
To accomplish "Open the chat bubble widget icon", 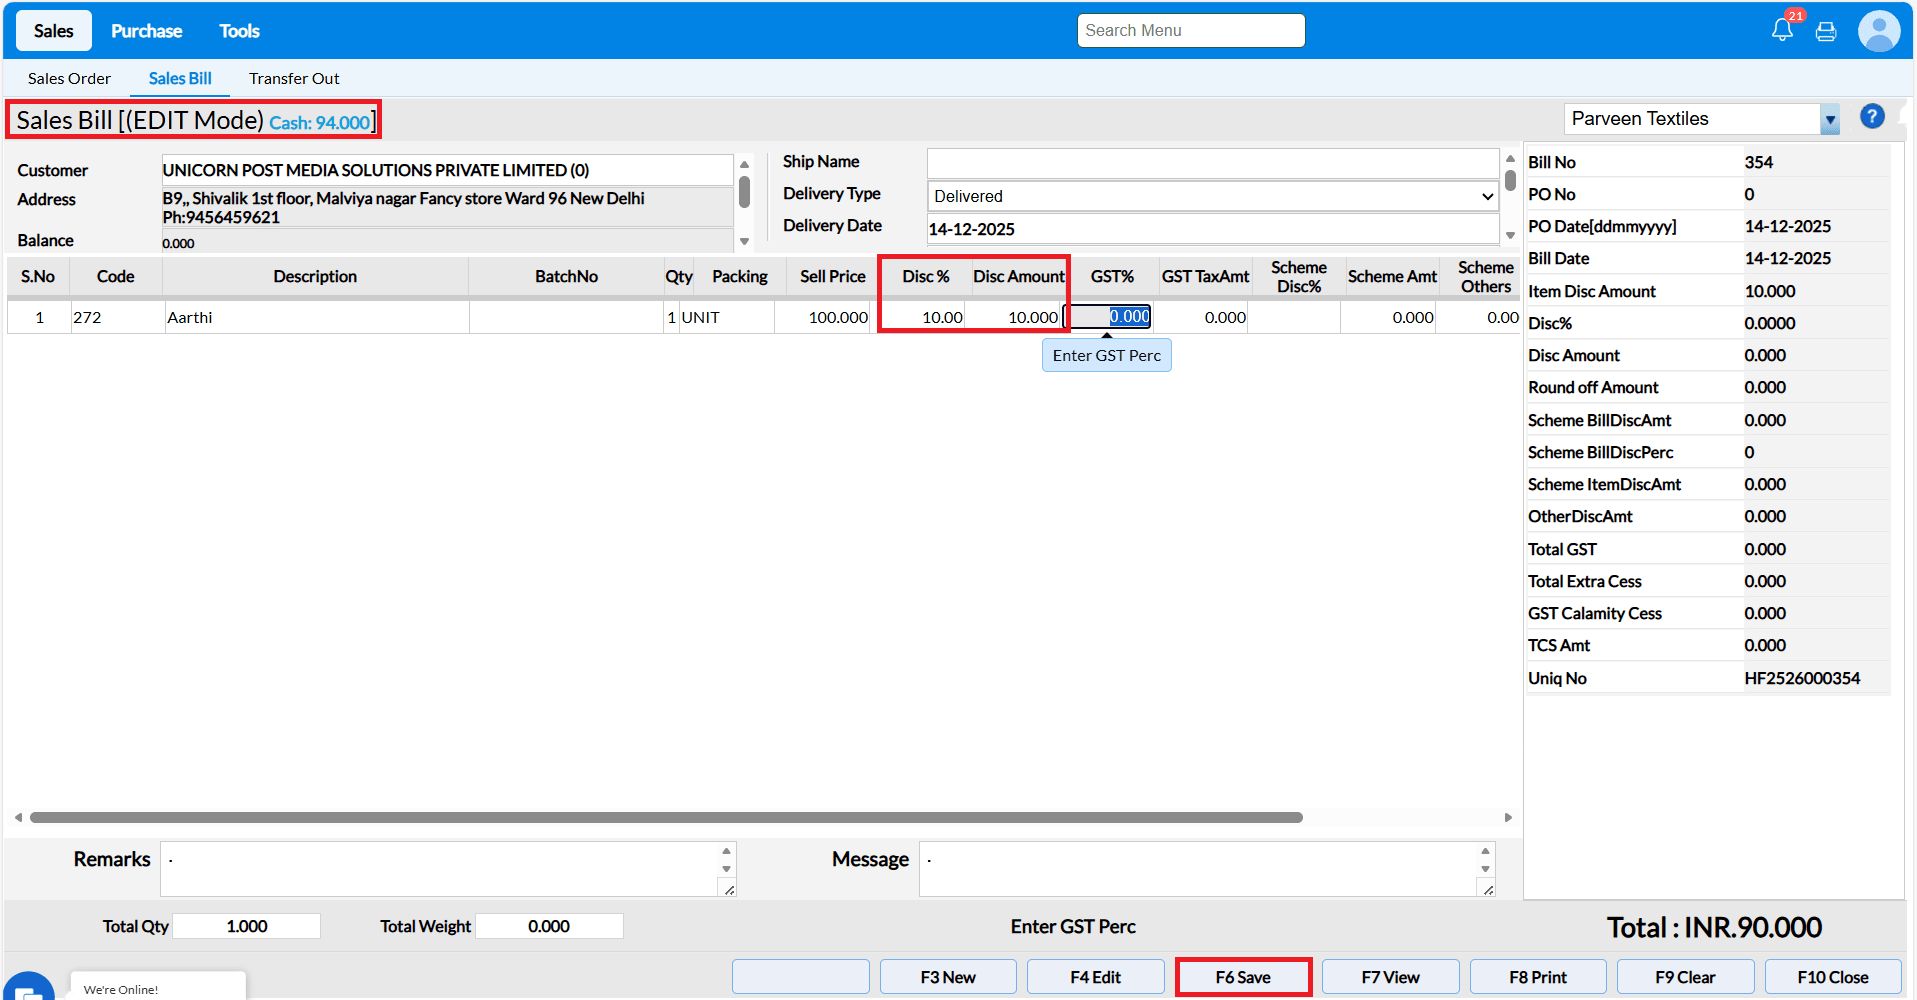I will pyautogui.click(x=28, y=990).
